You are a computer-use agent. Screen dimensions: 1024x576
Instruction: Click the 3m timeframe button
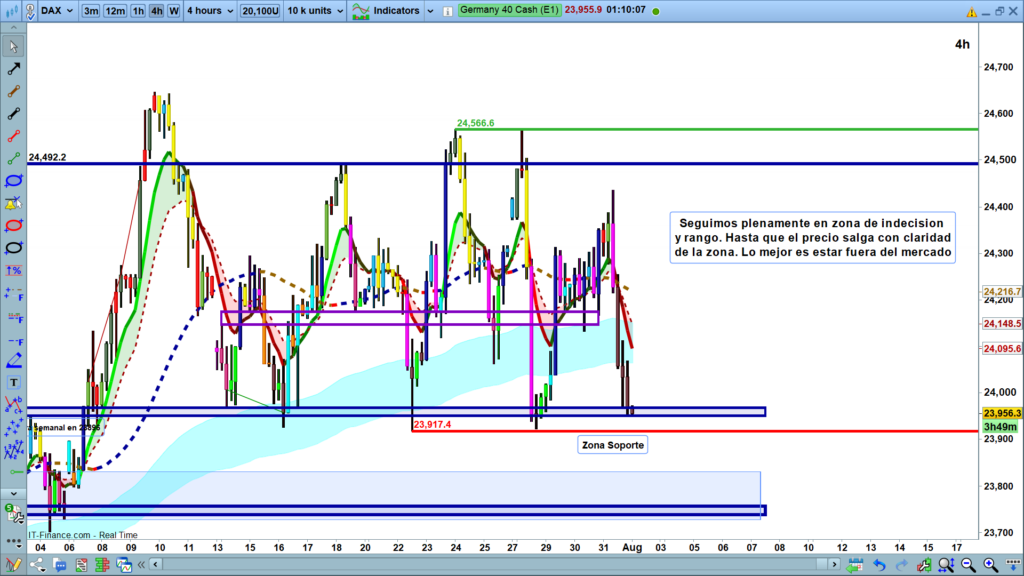coord(91,11)
